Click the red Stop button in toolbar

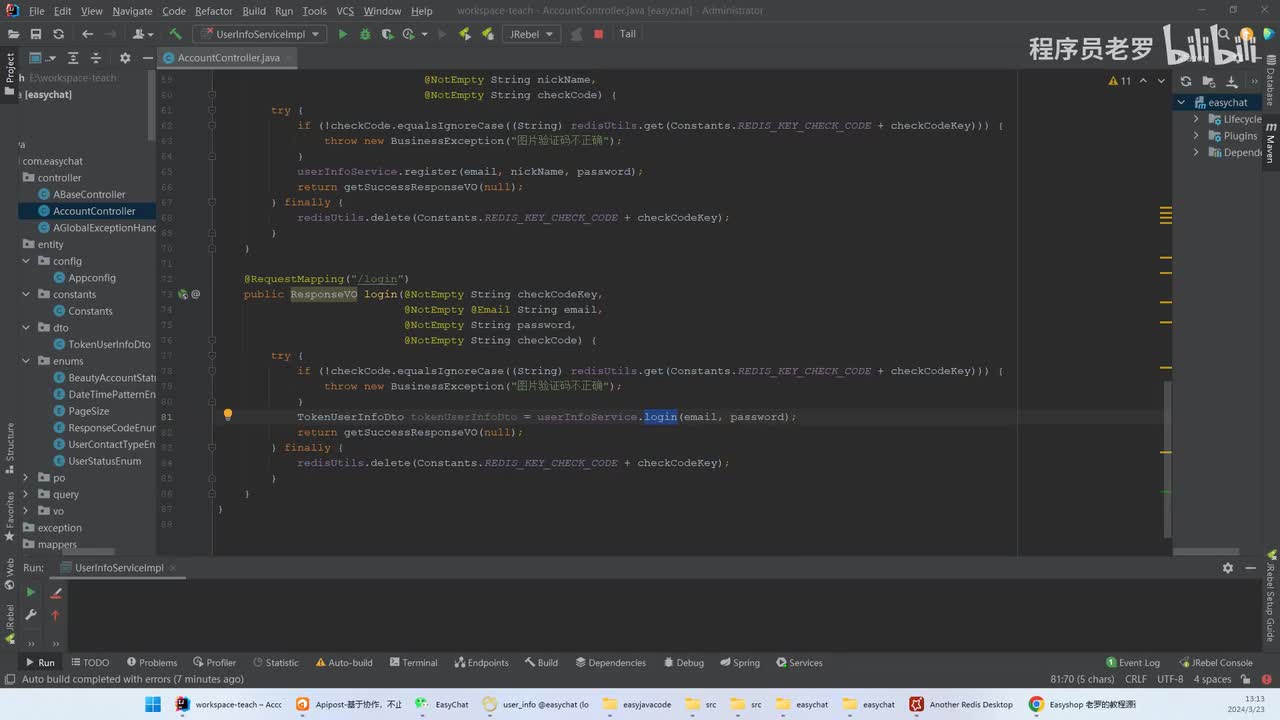point(598,34)
